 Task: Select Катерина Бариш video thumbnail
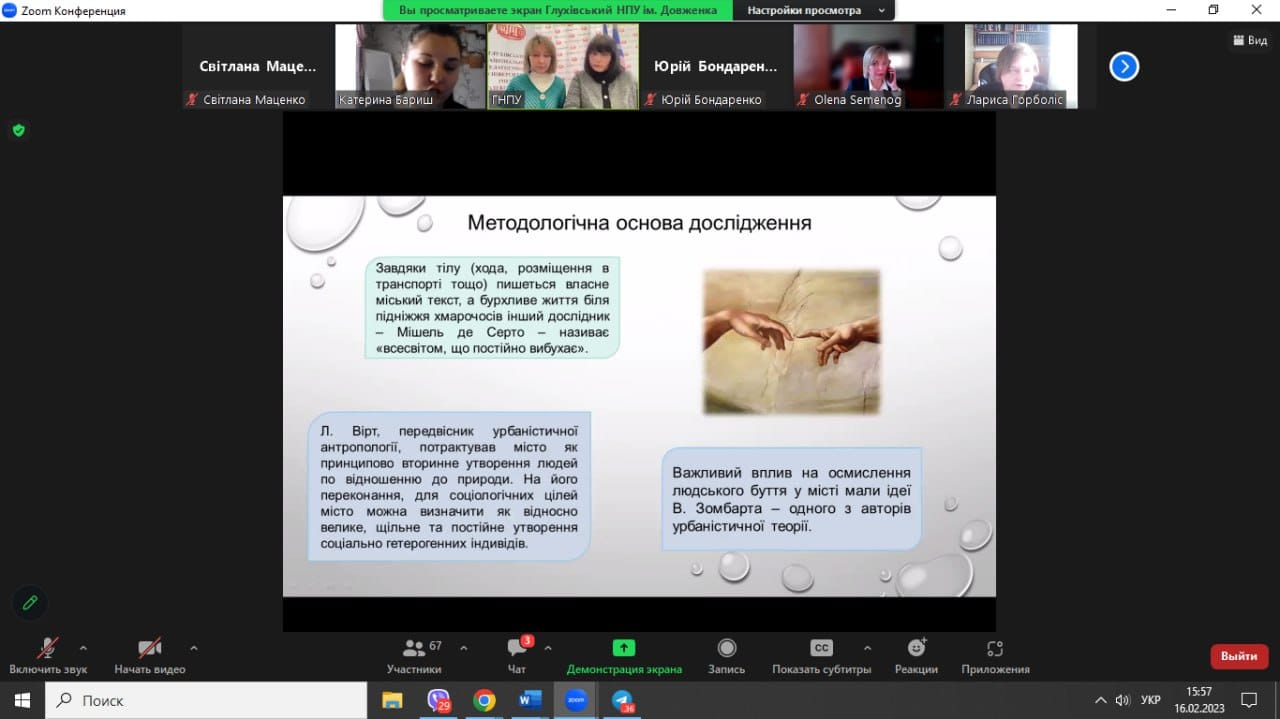(410, 66)
